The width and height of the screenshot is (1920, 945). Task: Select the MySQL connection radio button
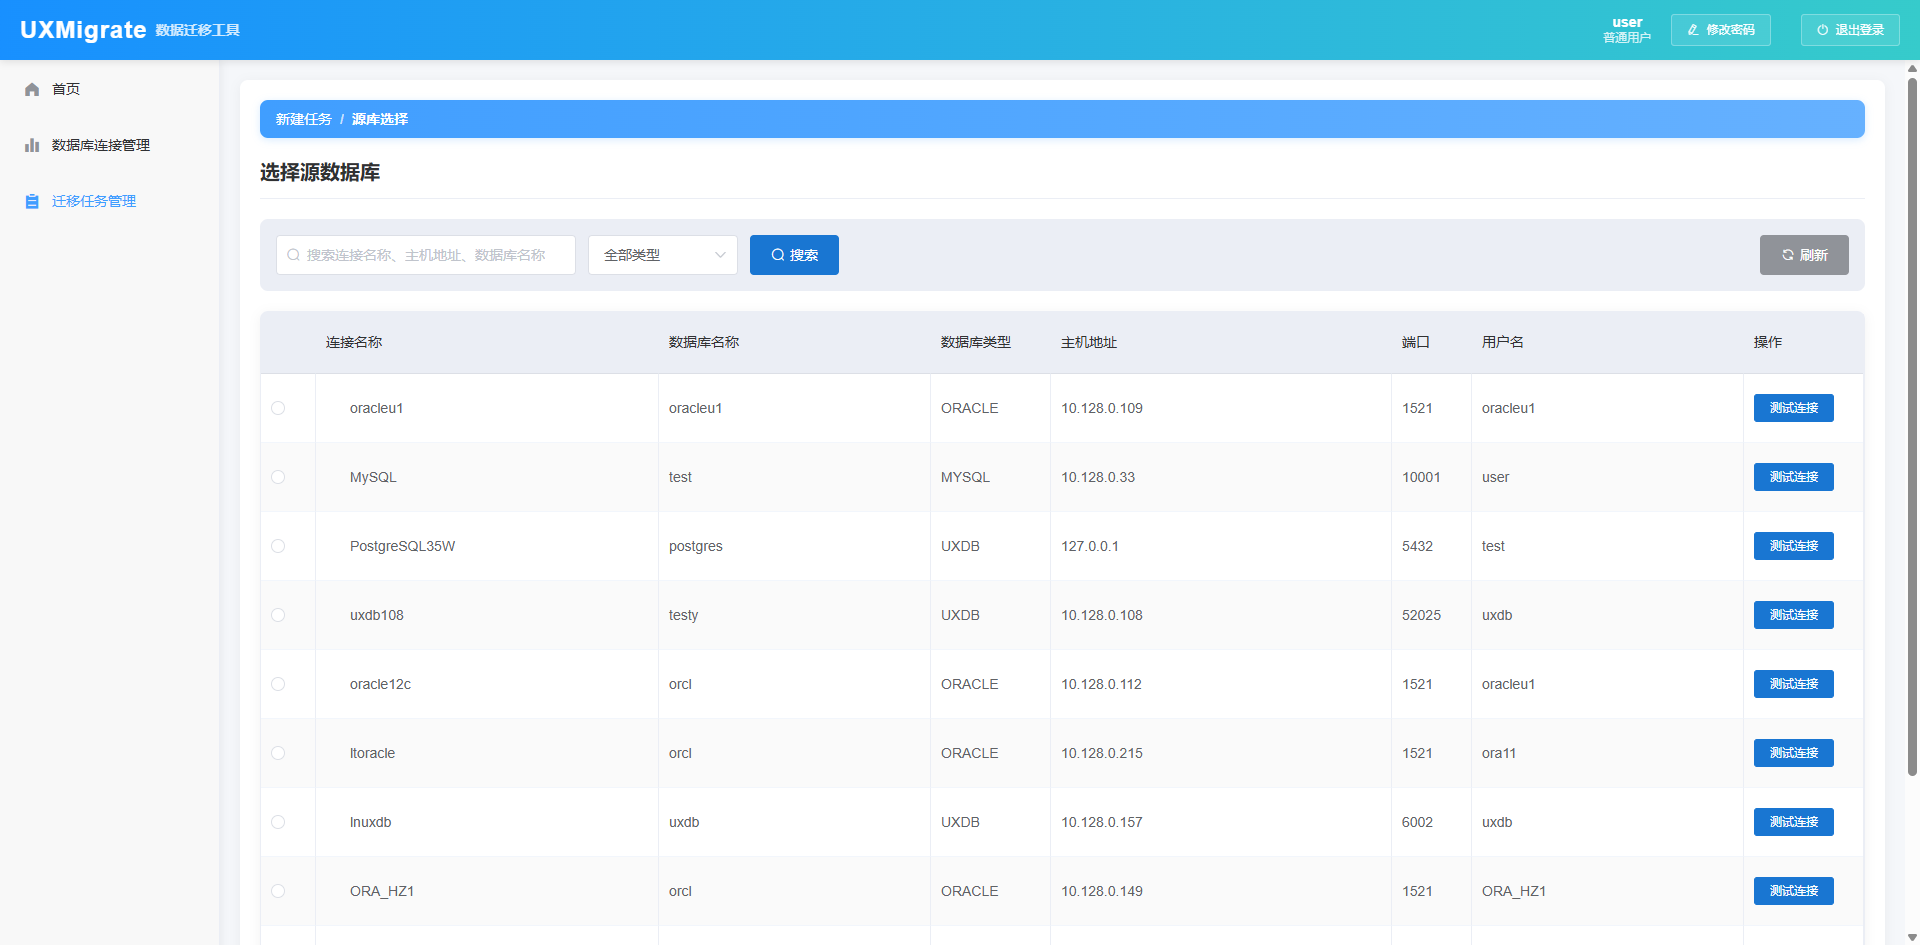point(278,477)
